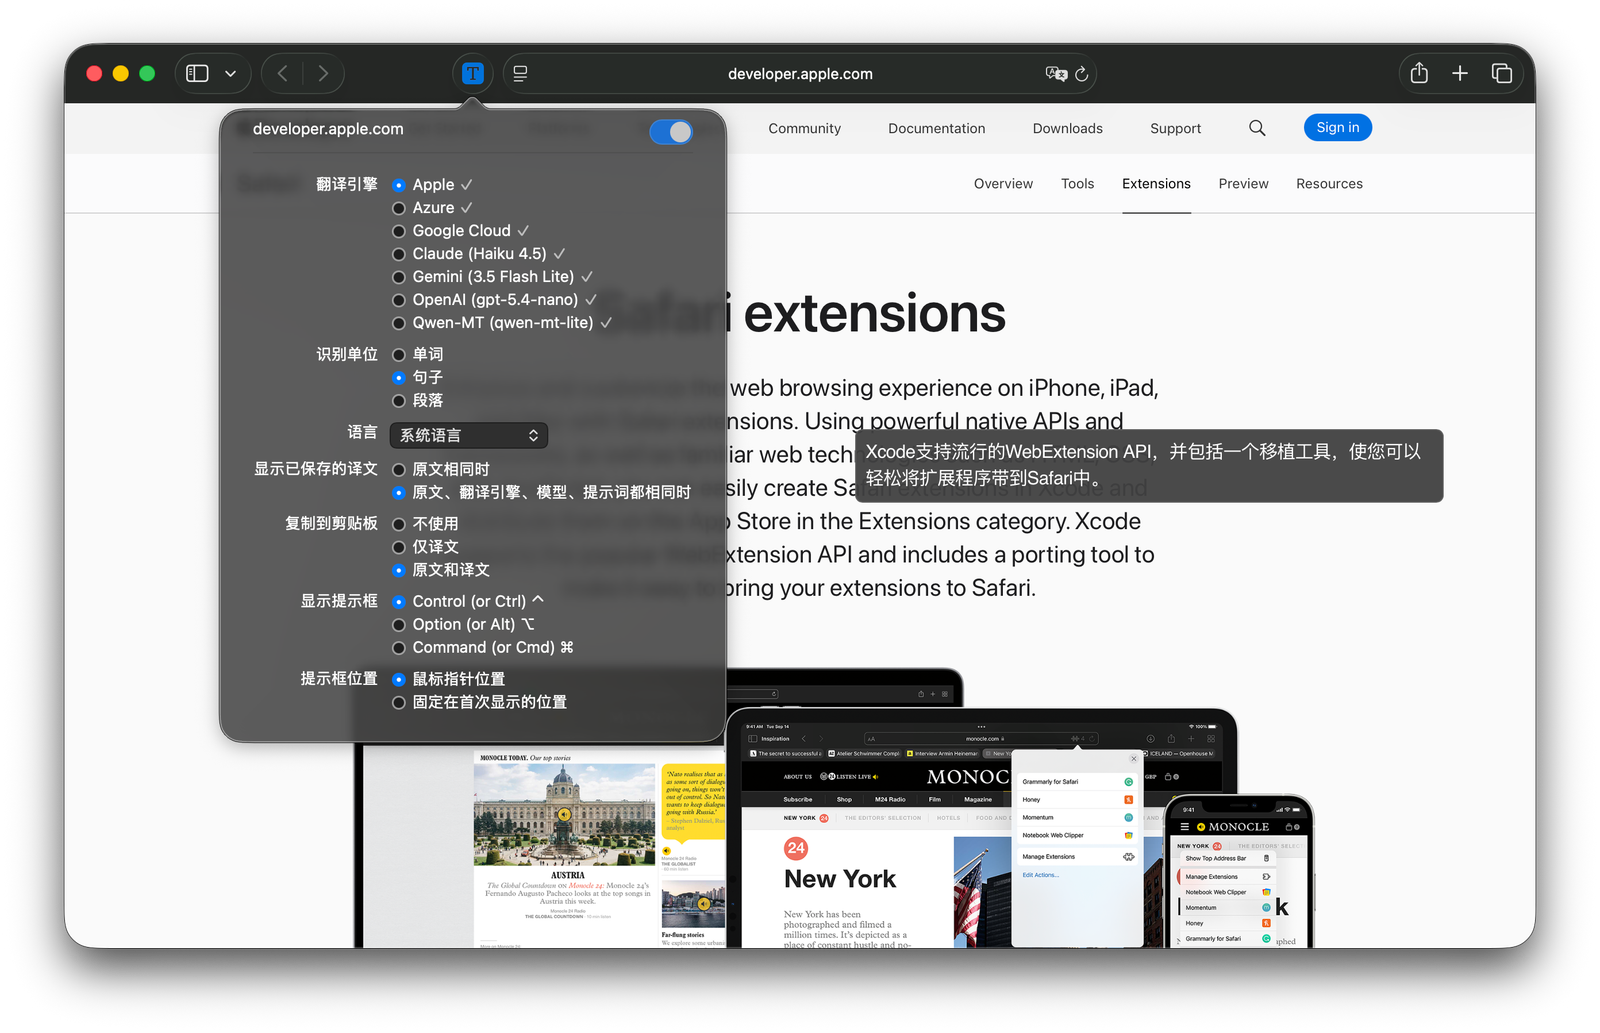Select 固定在首次显示的位置 tooltip position

tap(399, 703)
